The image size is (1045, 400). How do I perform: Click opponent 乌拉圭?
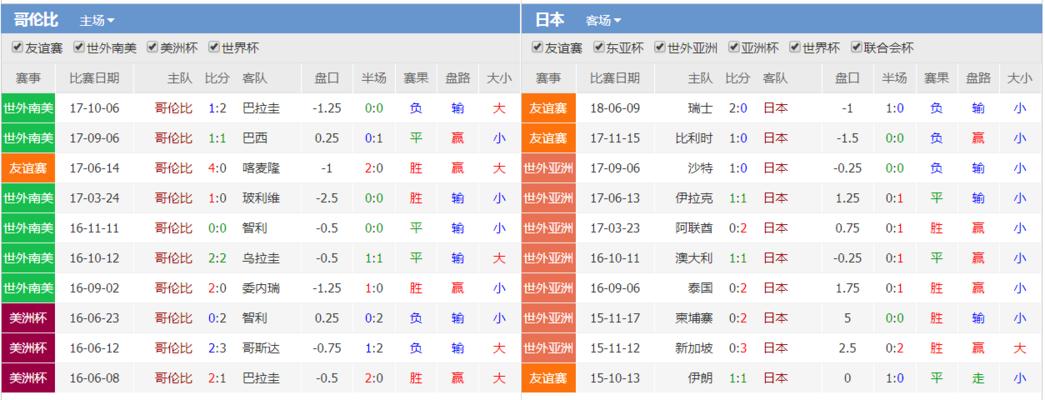click(261, 258)
